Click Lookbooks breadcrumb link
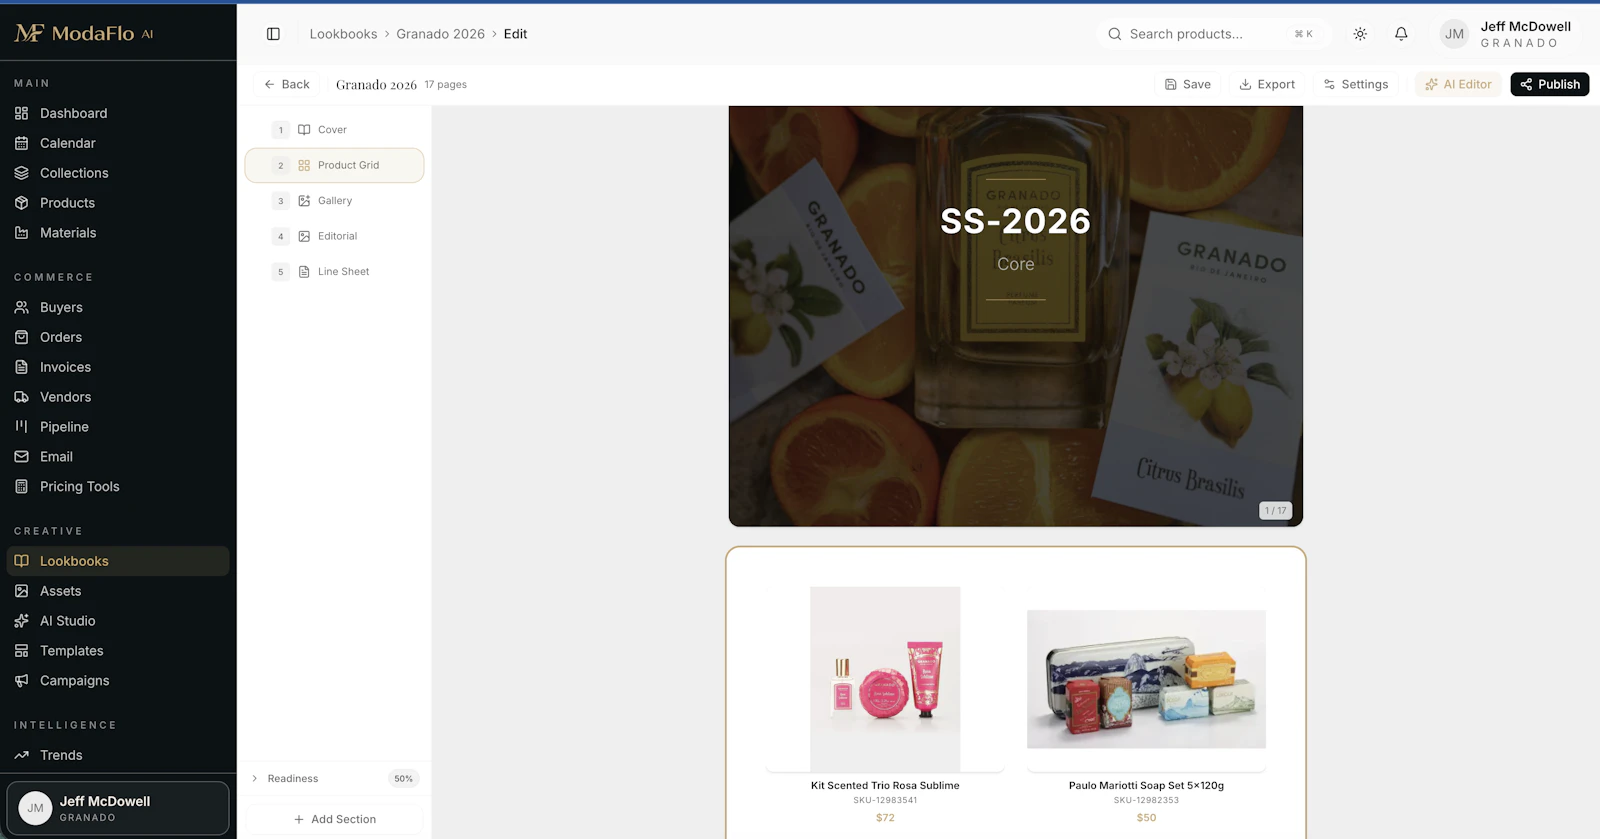 pyautogui.click(x=343, y=34)
